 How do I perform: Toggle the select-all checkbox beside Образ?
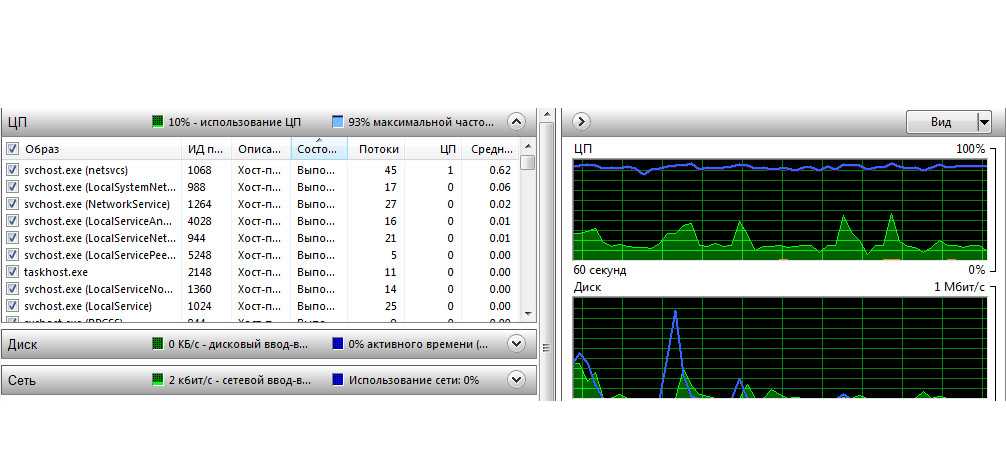pyautogui.click(x=13, y=149)
